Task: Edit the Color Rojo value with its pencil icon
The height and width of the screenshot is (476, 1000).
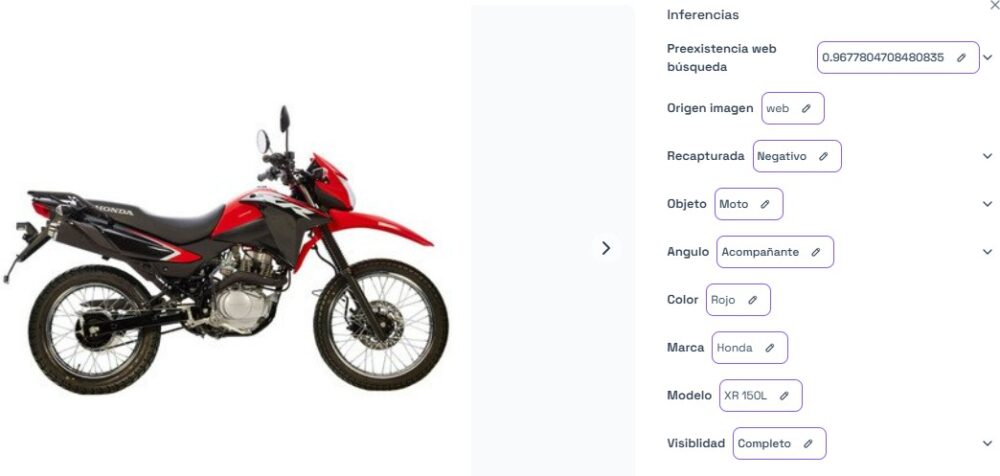Action: [753, 300]
